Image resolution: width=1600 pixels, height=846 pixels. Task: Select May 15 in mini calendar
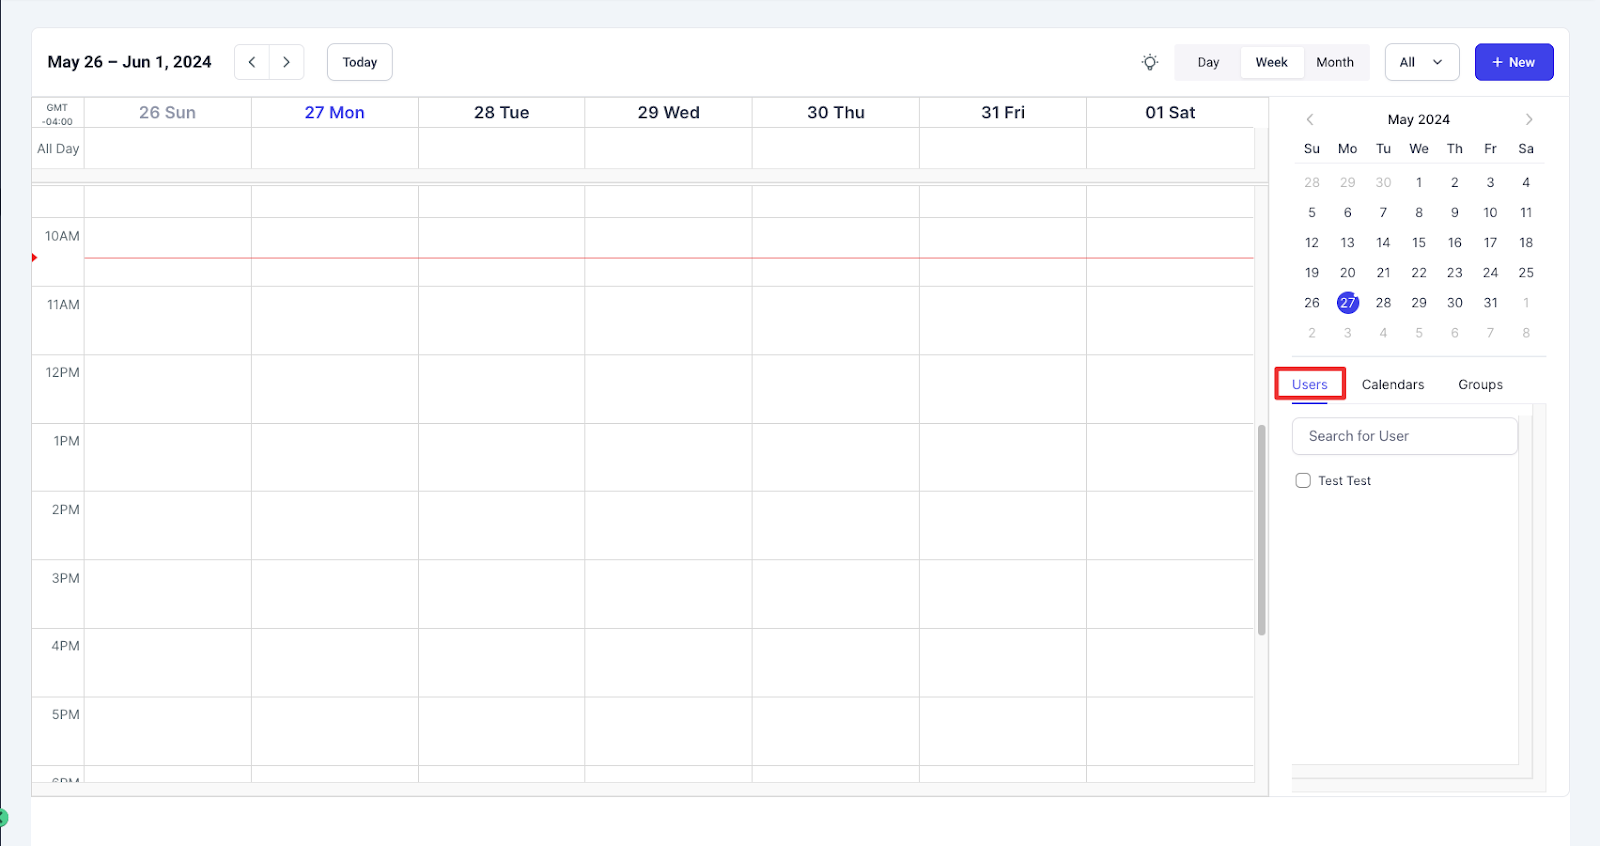[1419, 242]
